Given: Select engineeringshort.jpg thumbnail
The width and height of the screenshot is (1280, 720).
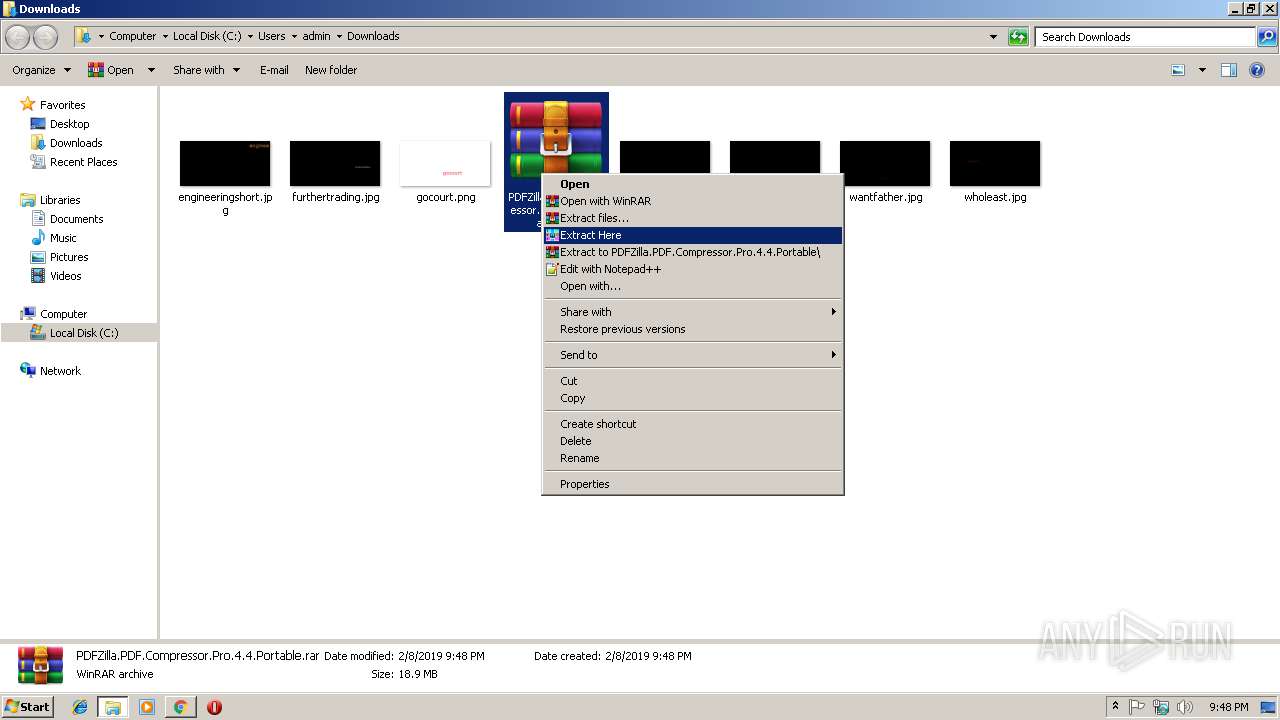Looking at the screenshot, I should point(225,163).
